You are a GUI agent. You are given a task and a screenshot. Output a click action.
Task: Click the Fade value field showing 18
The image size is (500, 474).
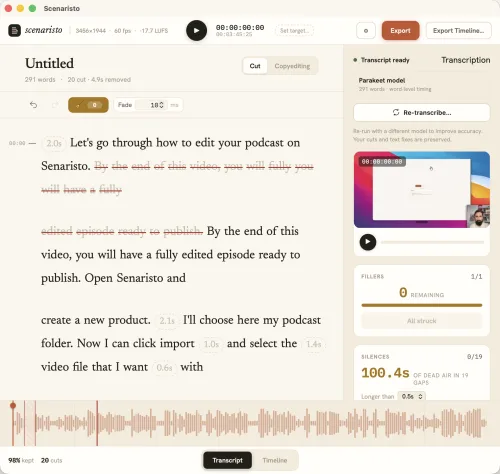pos(152,105)
